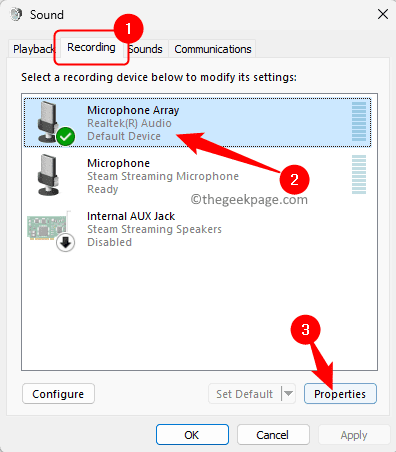Screen dimensions: 396x452
Task: Open the Communications tab
Action: pos(213,49)
